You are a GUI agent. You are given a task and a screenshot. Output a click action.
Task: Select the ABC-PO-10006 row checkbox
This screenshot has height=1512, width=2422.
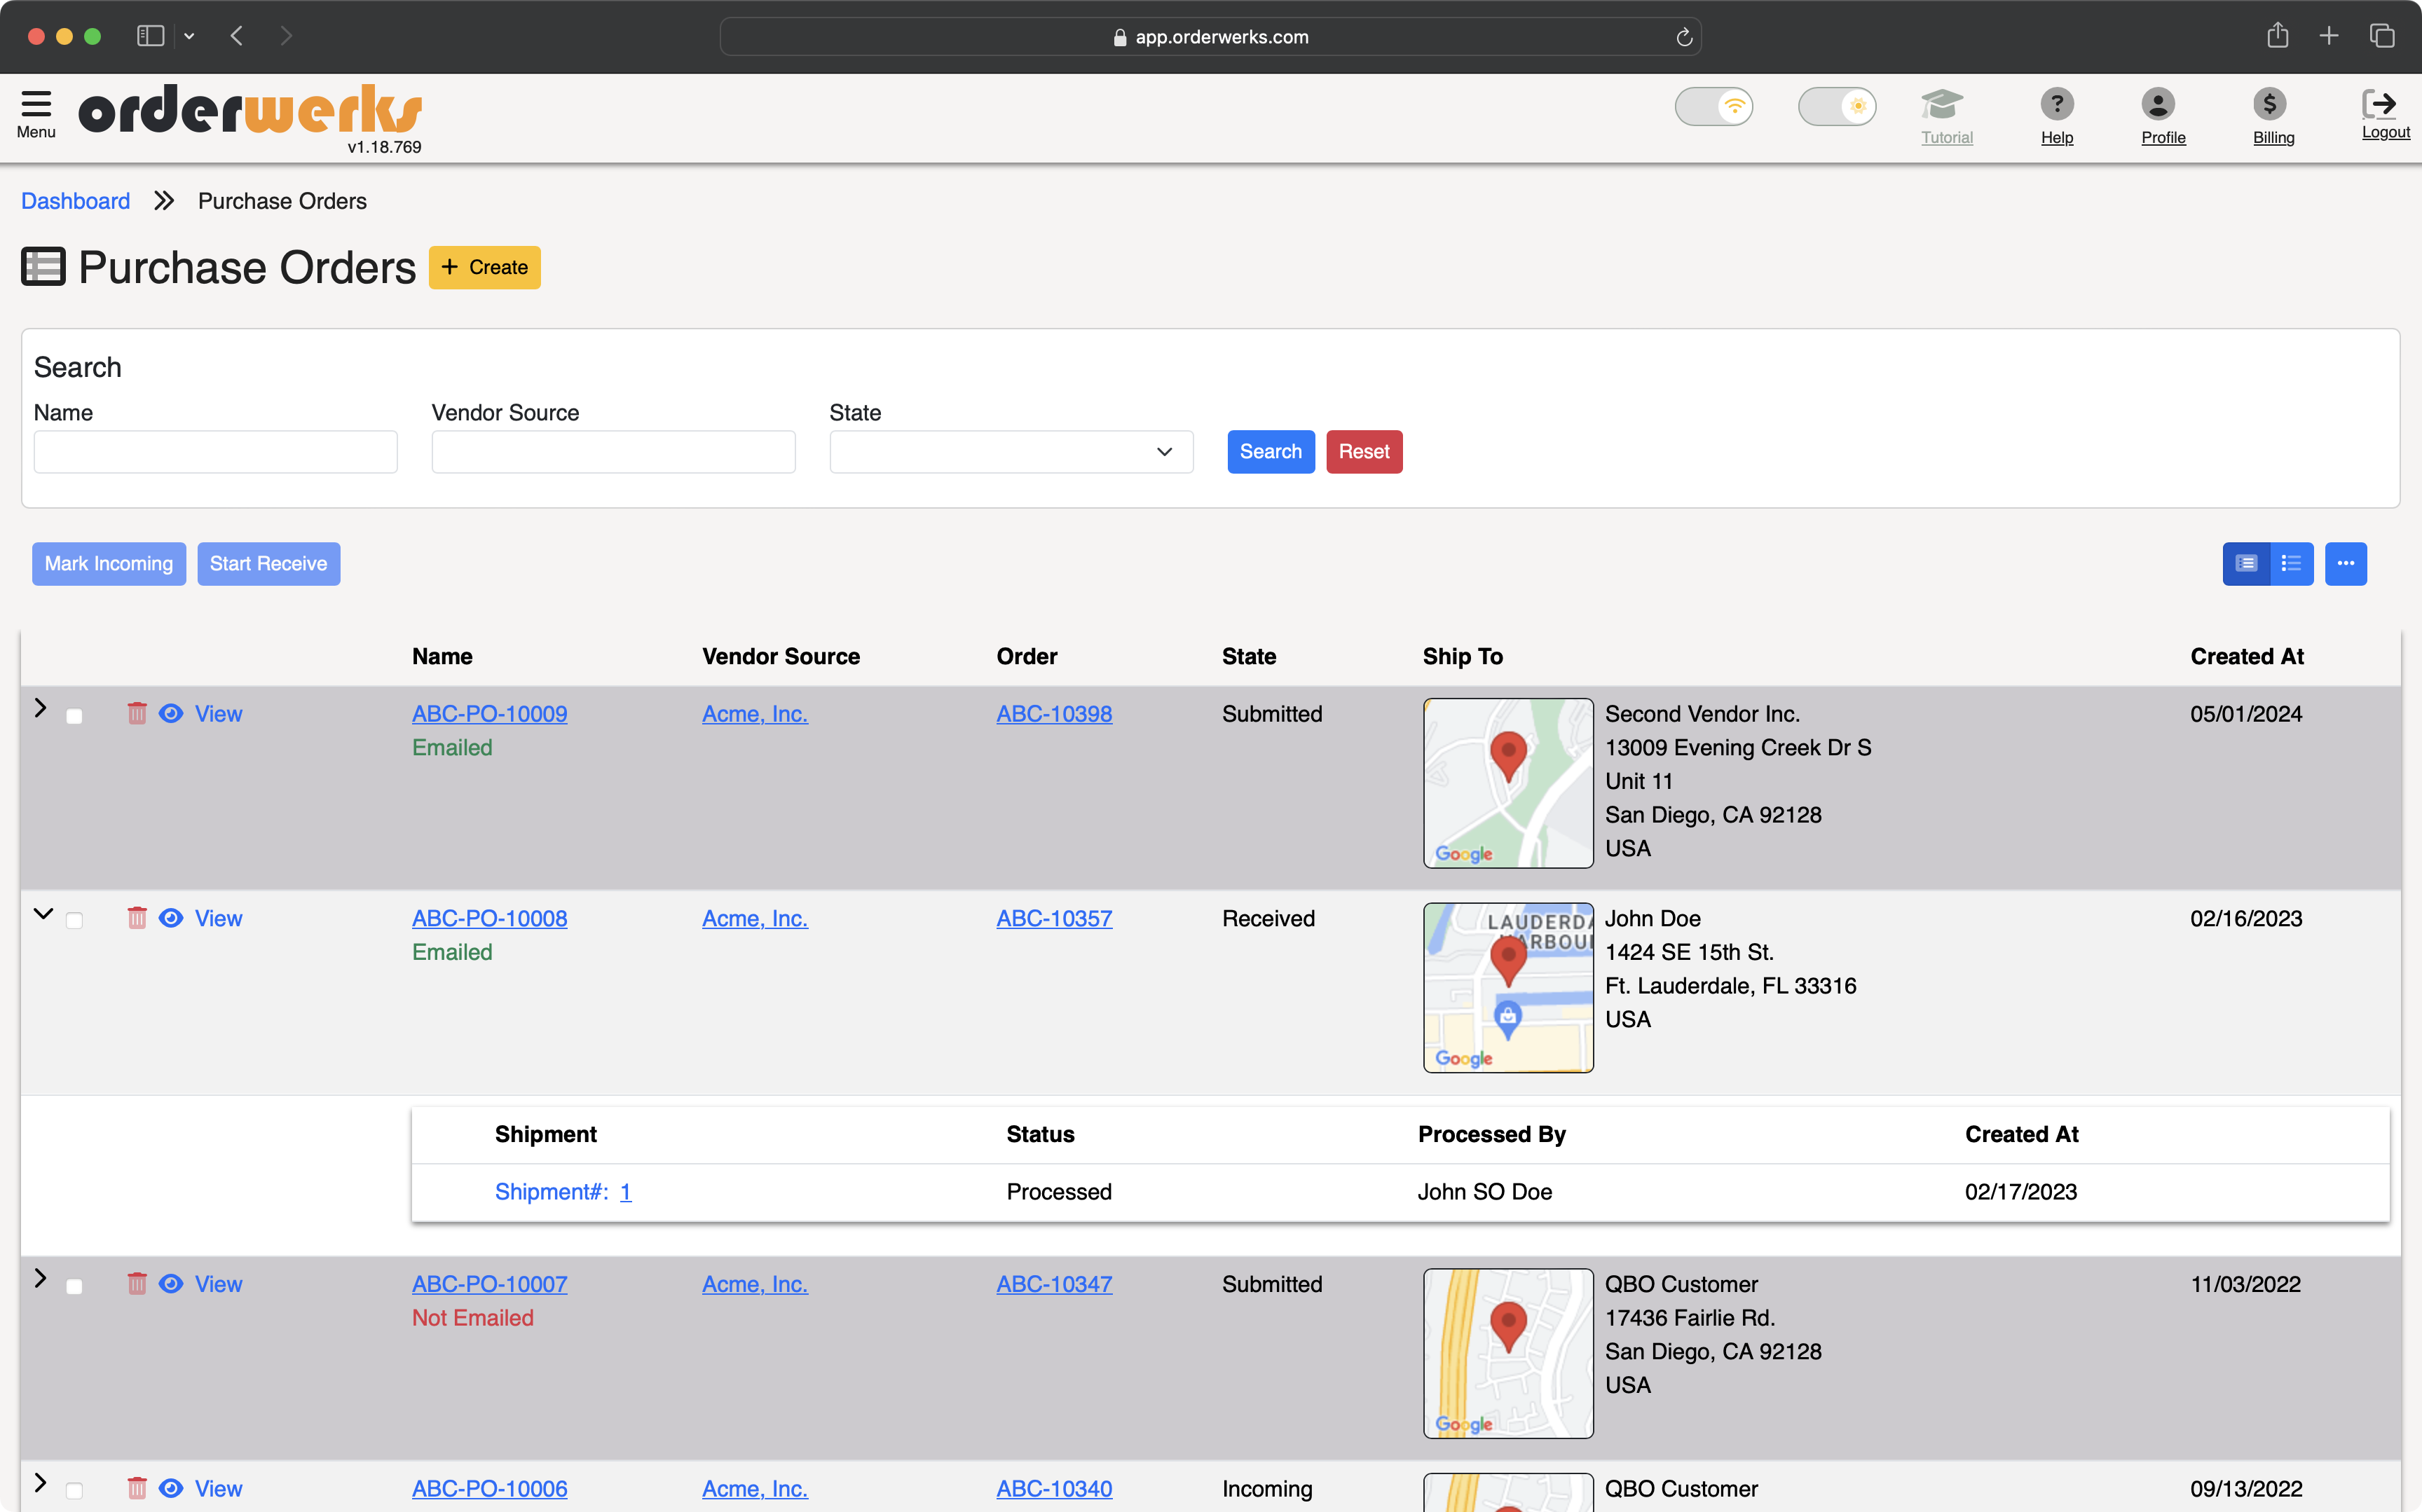pyautogui.click(x=74, y=1491)
